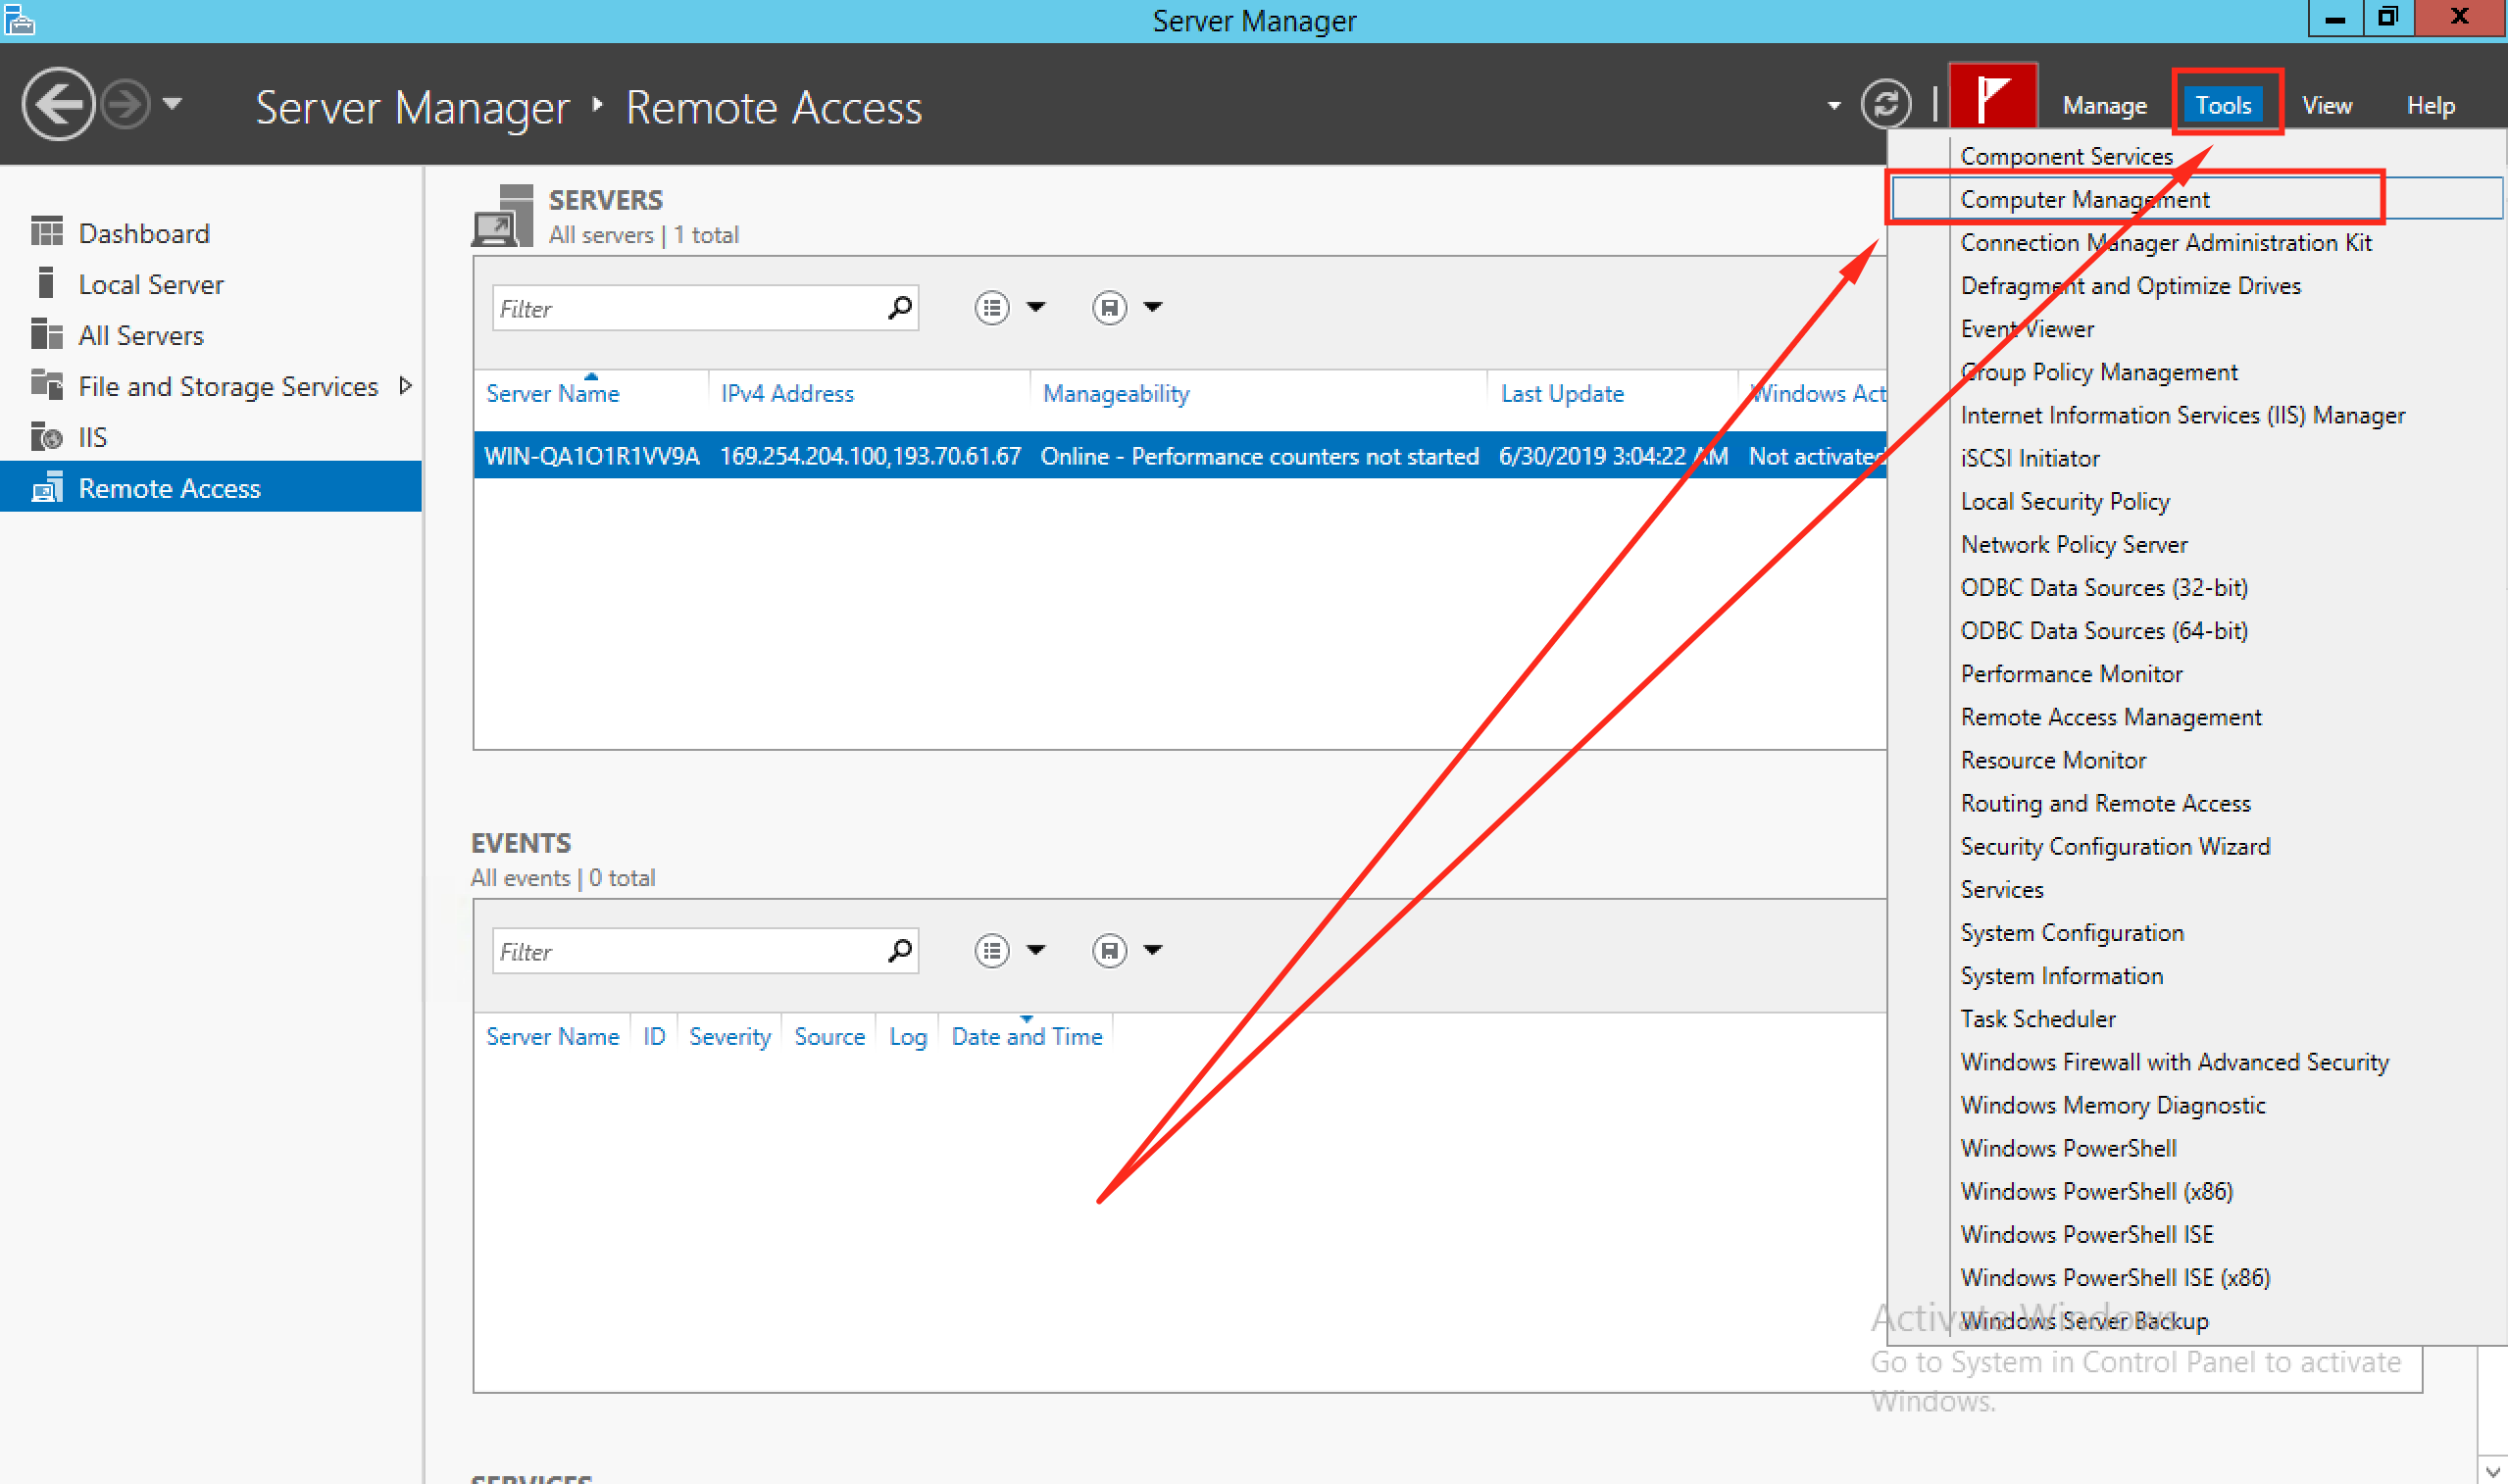This screenshot has height=1484, width=2508.
Task: Click the Local Server sidebar icon
Action: pos(46,283)
